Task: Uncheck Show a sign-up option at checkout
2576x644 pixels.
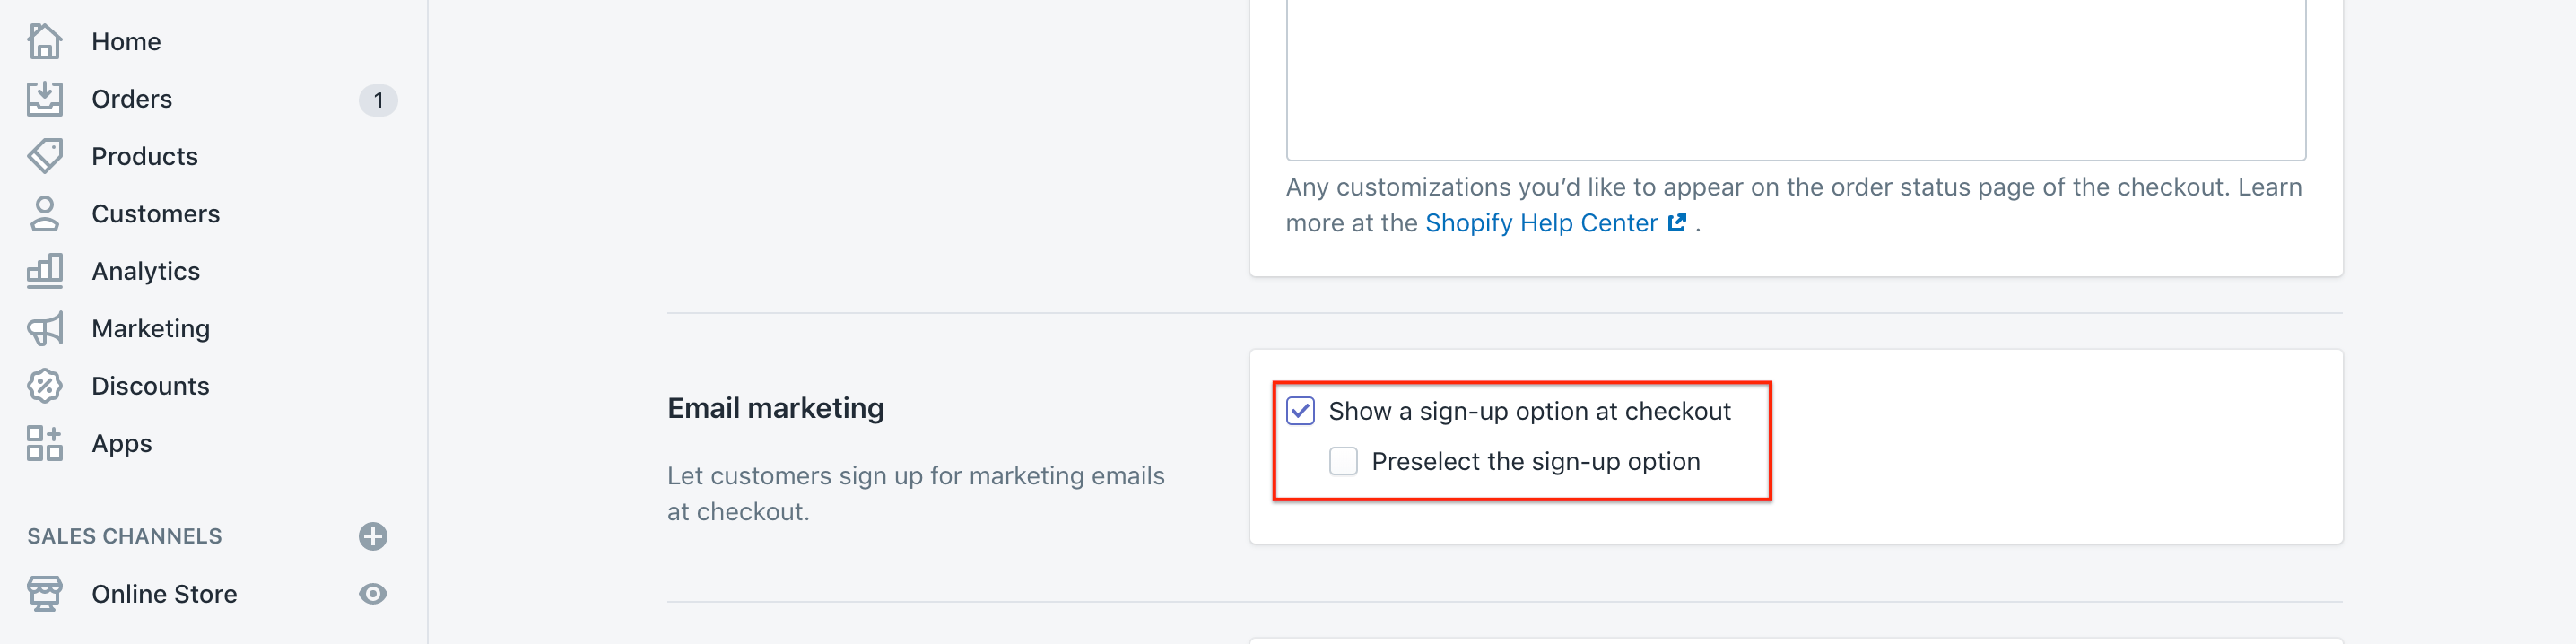Action: pos(1300,411)
